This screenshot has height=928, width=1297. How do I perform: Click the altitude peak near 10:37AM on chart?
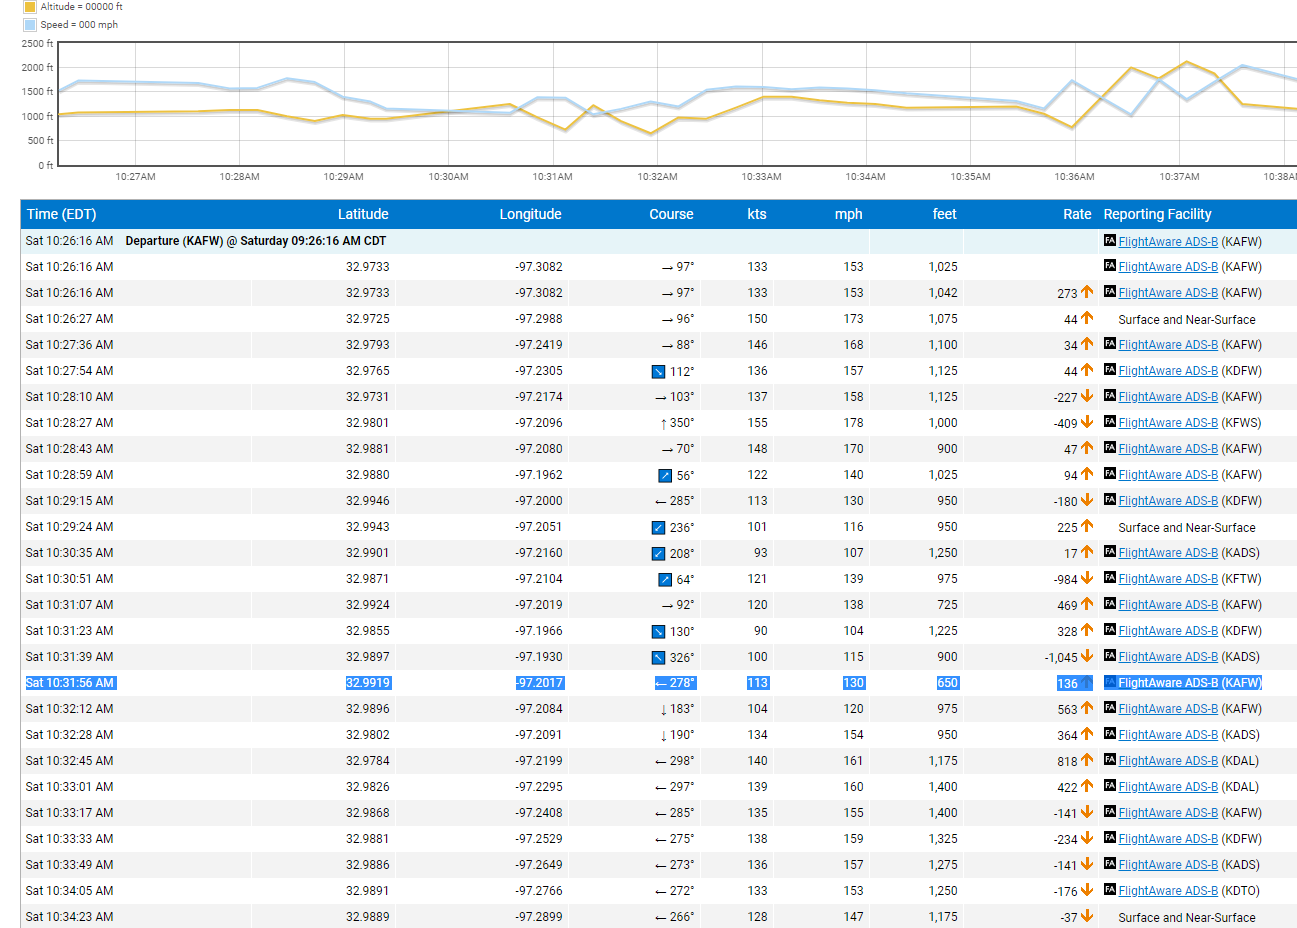click(1186, 62)
